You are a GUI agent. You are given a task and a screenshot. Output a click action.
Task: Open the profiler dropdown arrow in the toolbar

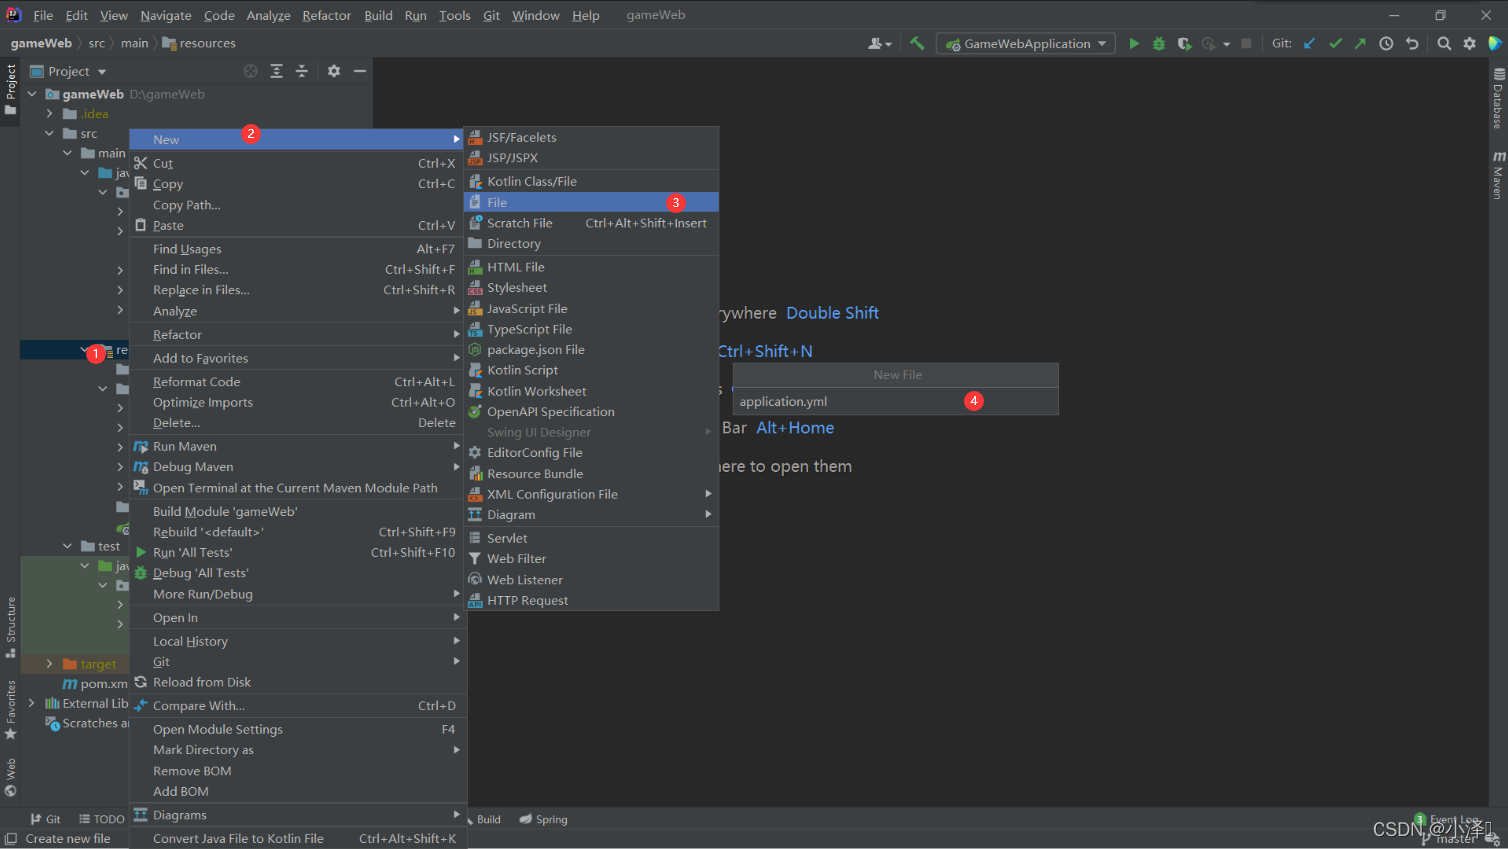click(x=1226, y=44)
